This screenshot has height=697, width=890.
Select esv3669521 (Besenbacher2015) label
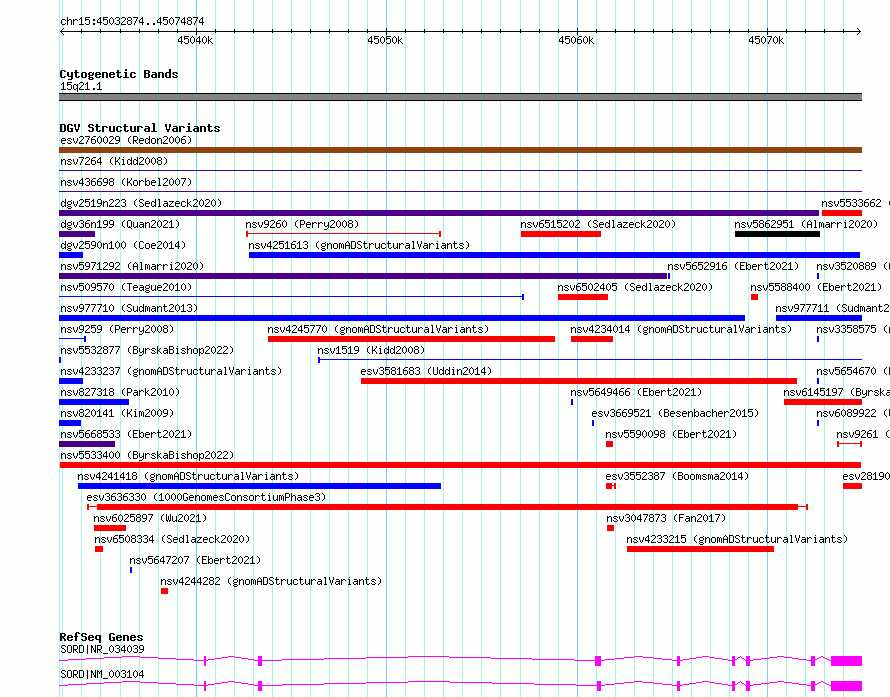675,413
